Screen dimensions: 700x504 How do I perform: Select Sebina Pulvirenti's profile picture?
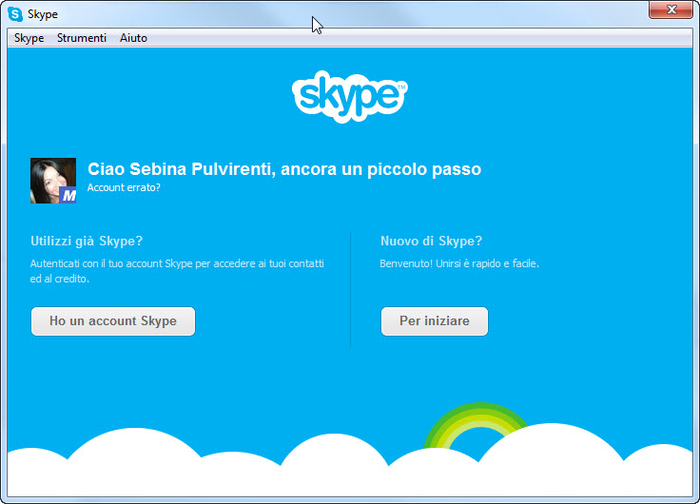coord(50,178)
